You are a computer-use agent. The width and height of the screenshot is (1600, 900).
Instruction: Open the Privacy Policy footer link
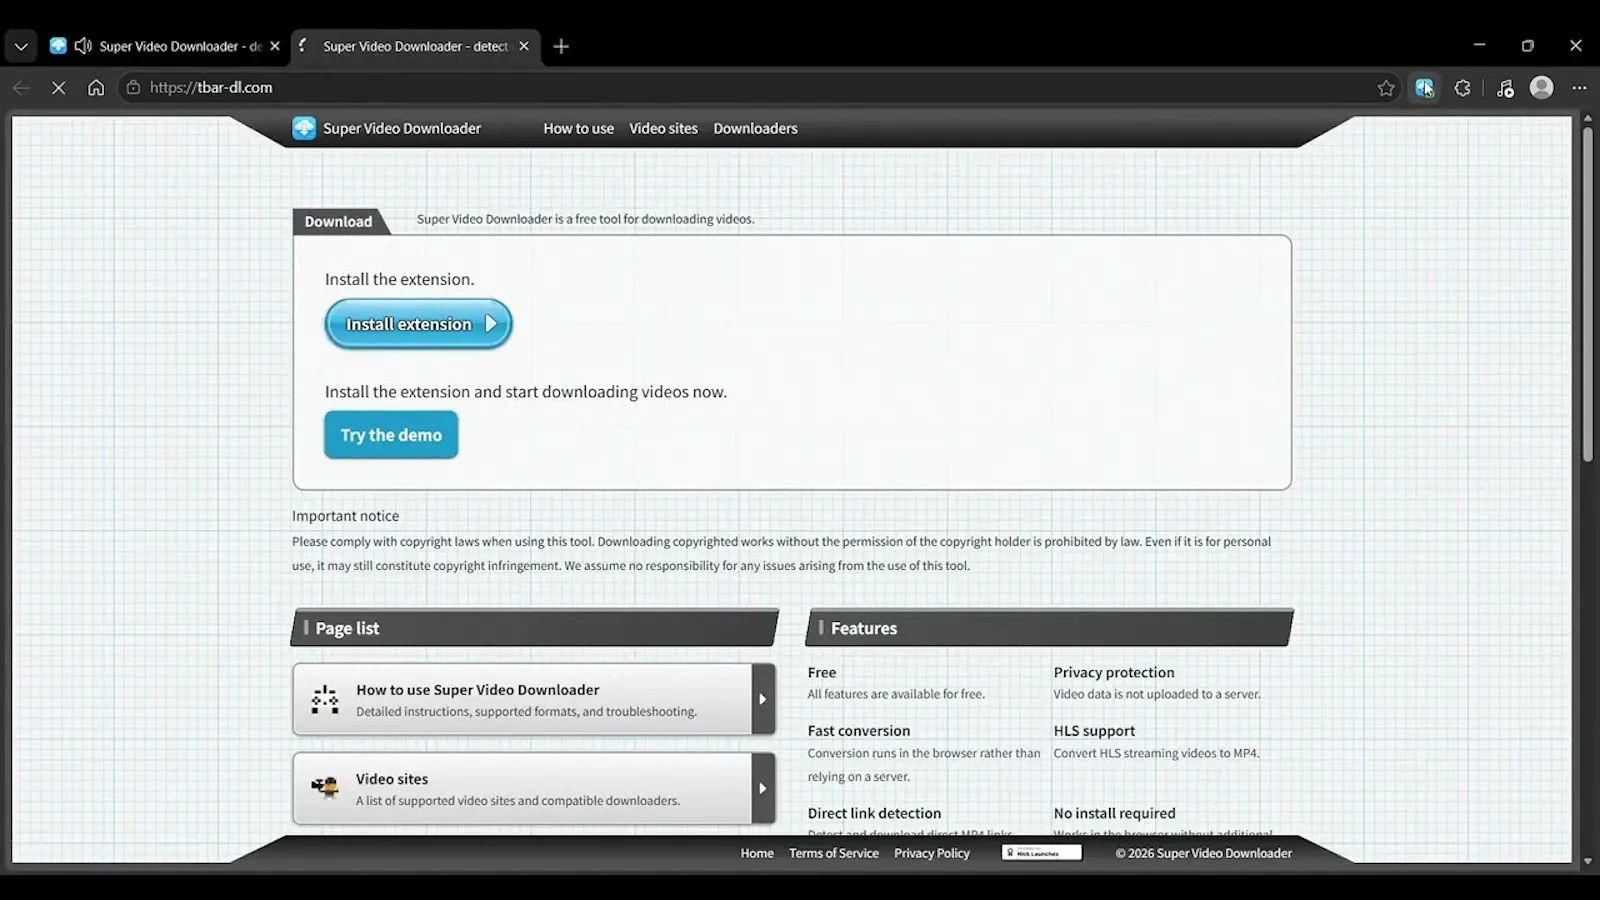click(932, 853)
